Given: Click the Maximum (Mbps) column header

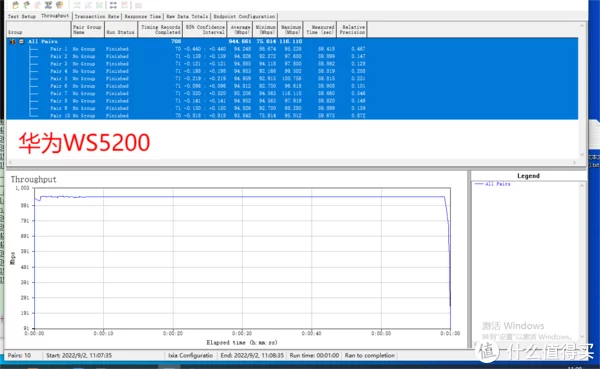Looking at the screenshot, I should tap(290, 29).
